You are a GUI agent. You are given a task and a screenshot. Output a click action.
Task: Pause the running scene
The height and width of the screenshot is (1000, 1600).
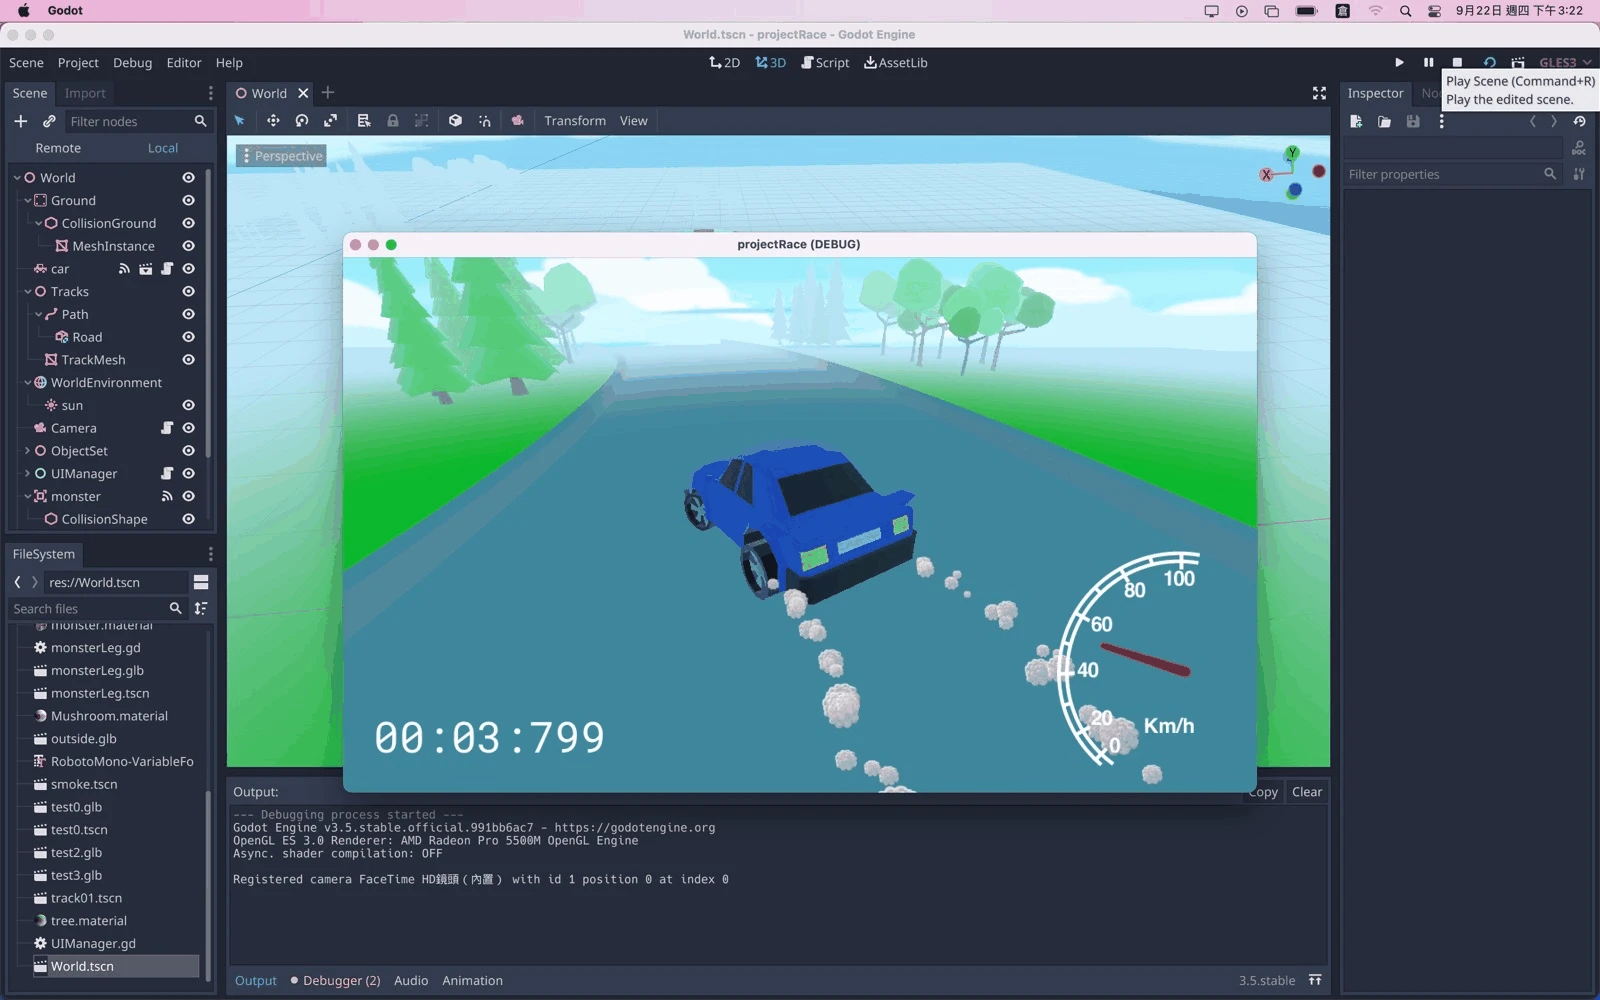click(x=1428, y=62)
